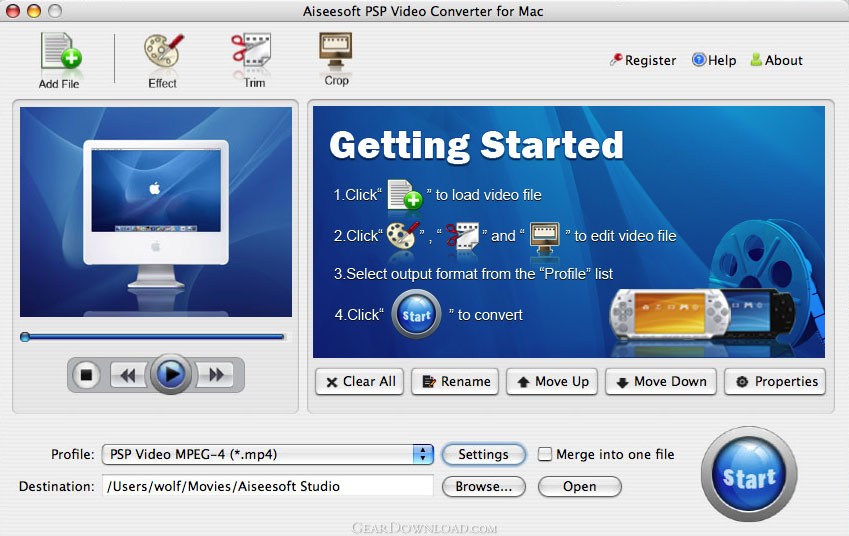Click the add-file icon in Getting Started step 1
849x536 pixels.
pyautogui.click(x=404, y=194)
